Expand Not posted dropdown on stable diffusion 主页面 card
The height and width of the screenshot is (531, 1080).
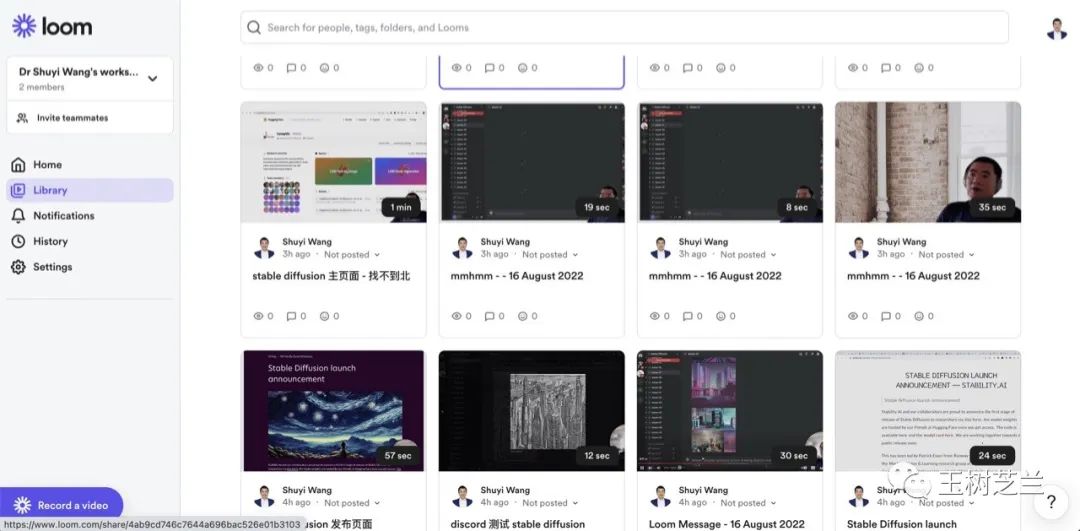click(x=351, y=255)
